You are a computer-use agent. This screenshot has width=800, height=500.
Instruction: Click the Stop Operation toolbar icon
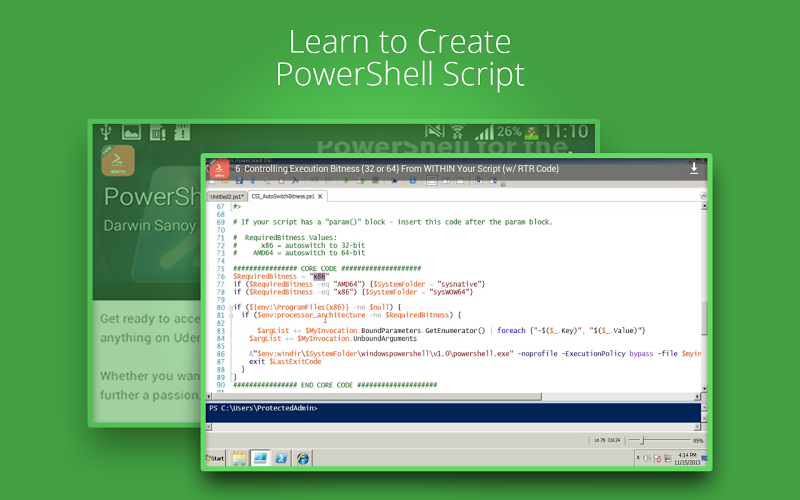(x=376, y=180)
